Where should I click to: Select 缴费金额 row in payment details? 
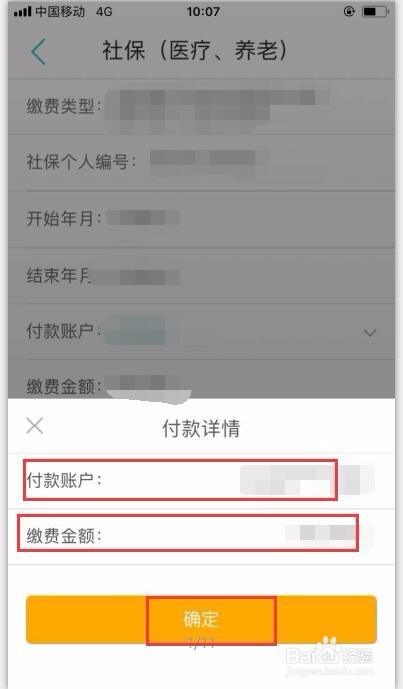click(x=201, y=537)
